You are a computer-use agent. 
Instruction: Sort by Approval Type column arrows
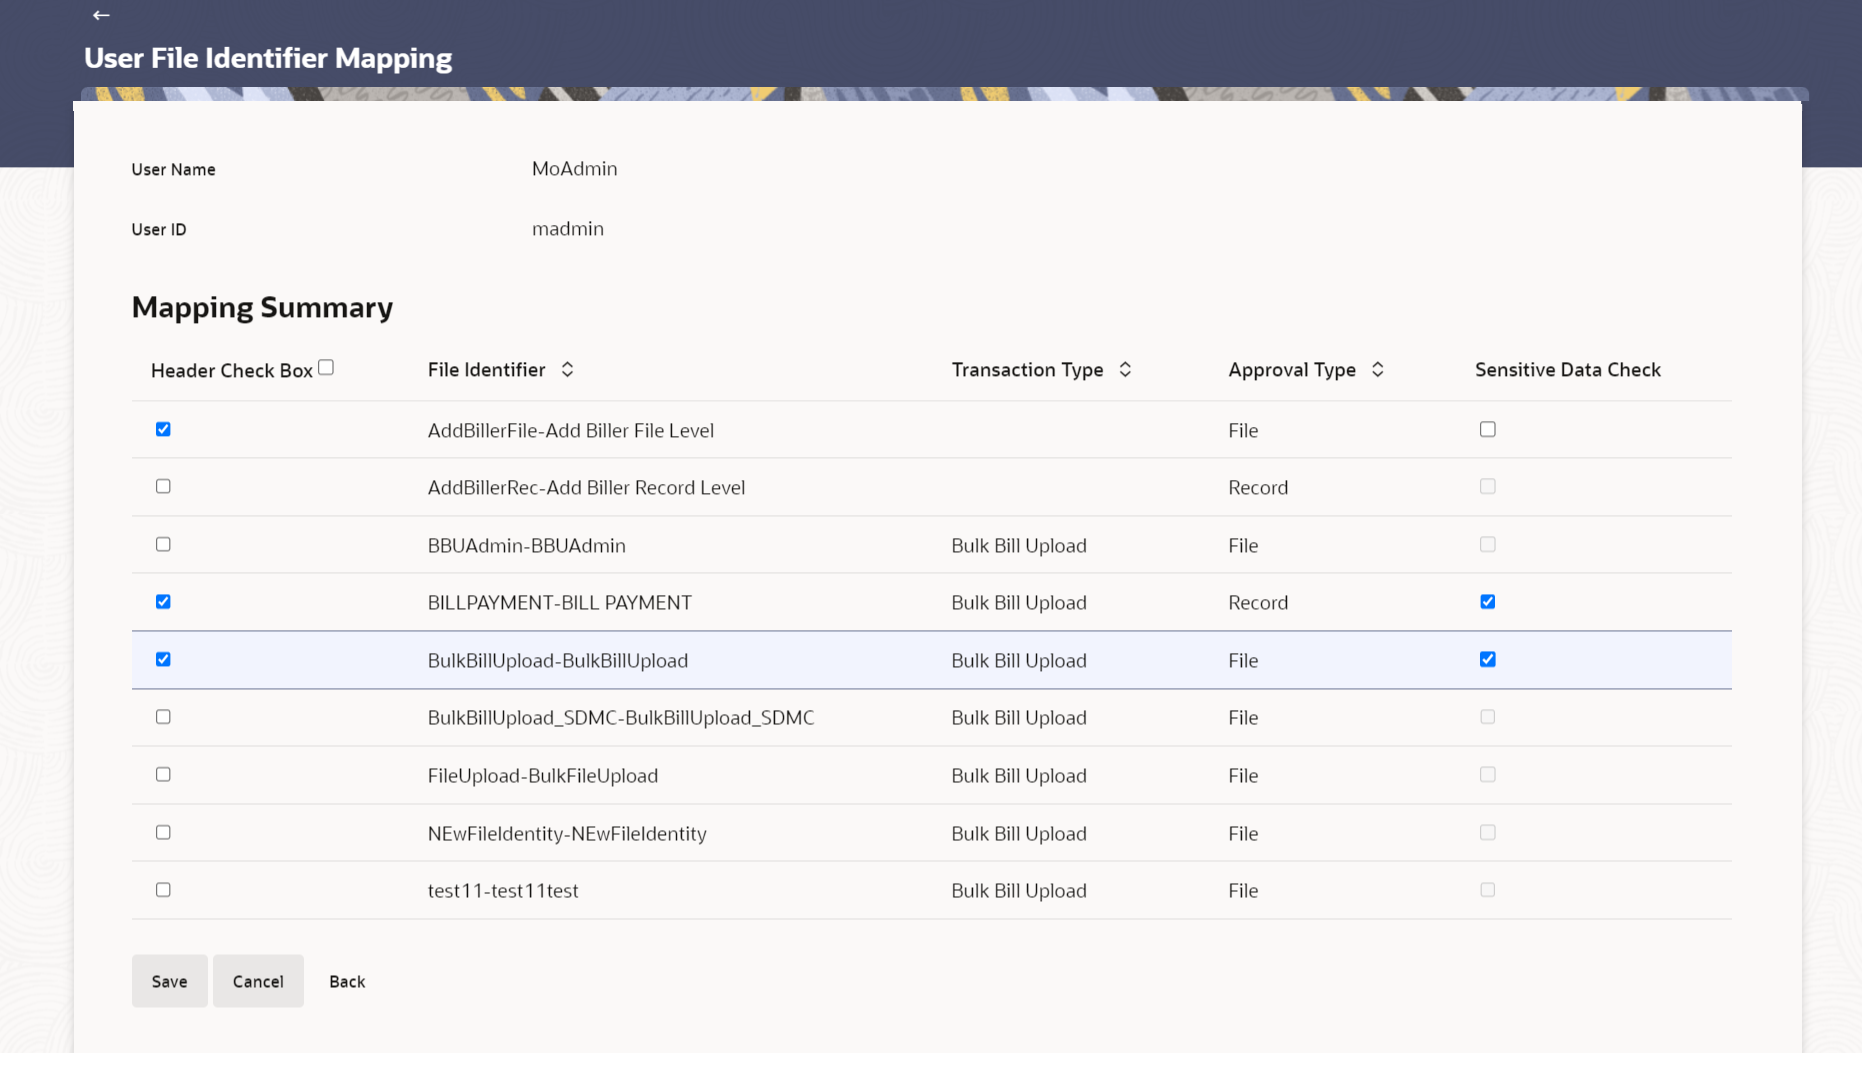pos(1377,370)
